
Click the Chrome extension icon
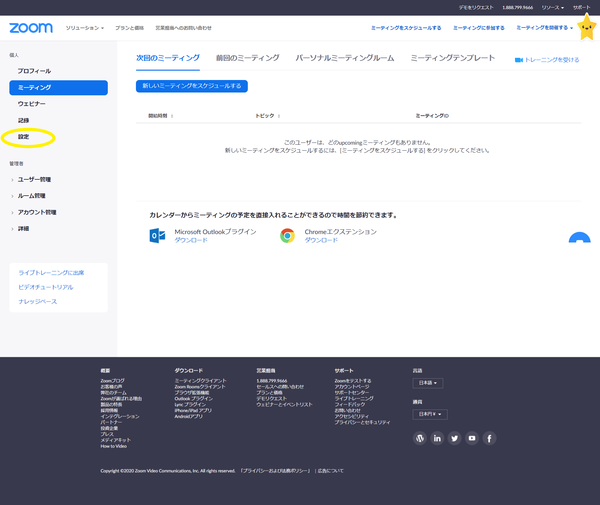click(287, 236)
